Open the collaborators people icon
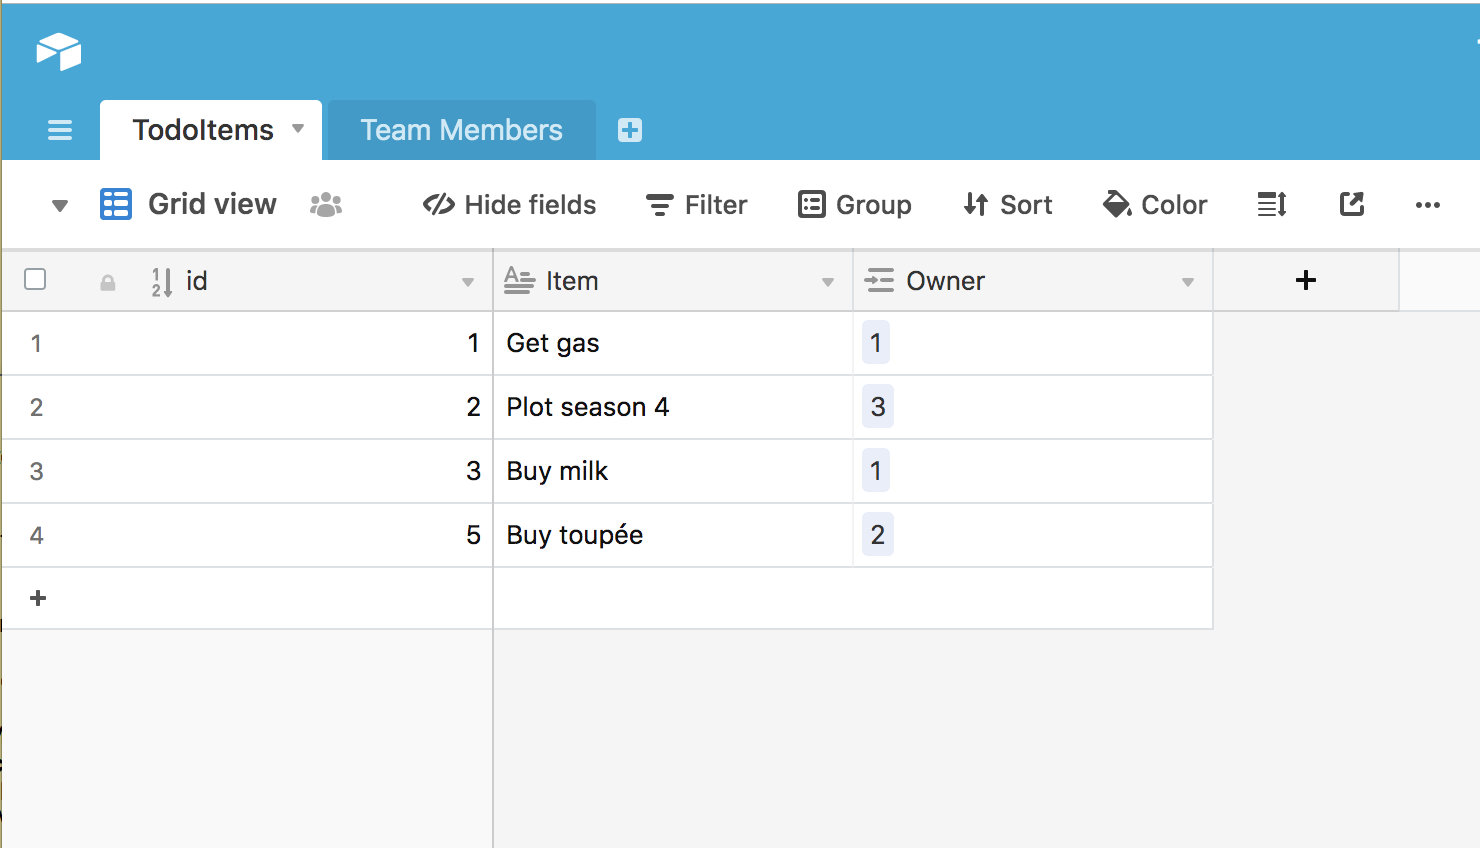Viewport: 1480px width, 848px height. pyautogui.click(x=326, y=205)
